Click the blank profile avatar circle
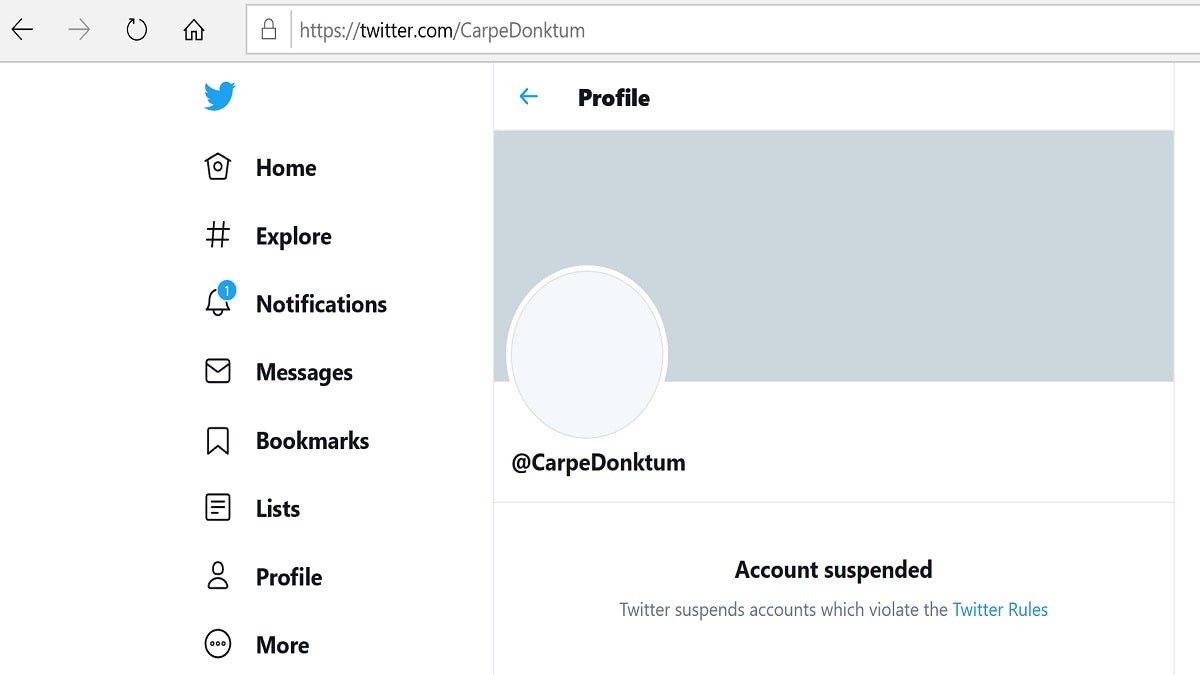Screen dimensions: 1200x675 [587, 353]
